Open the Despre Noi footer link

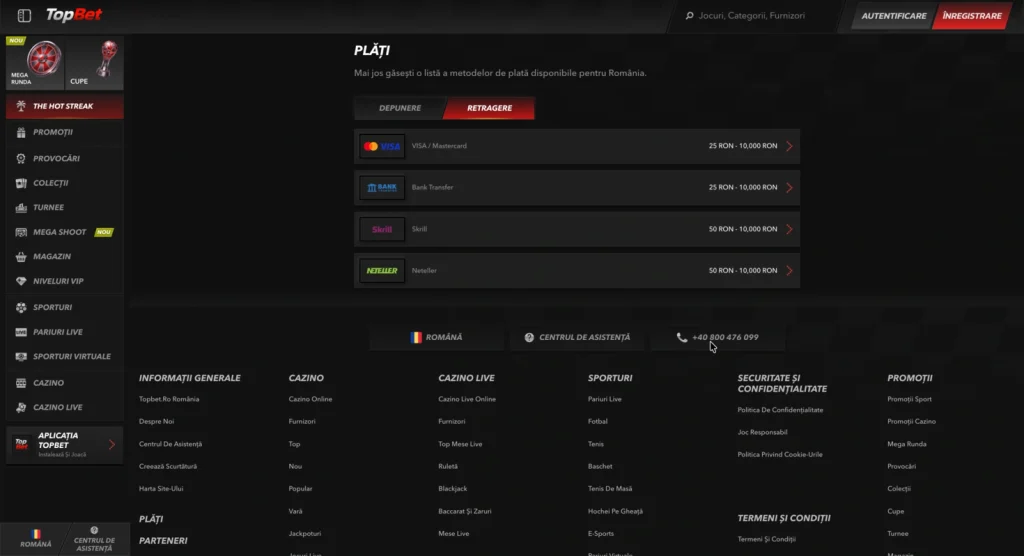(x=156, y=421)
